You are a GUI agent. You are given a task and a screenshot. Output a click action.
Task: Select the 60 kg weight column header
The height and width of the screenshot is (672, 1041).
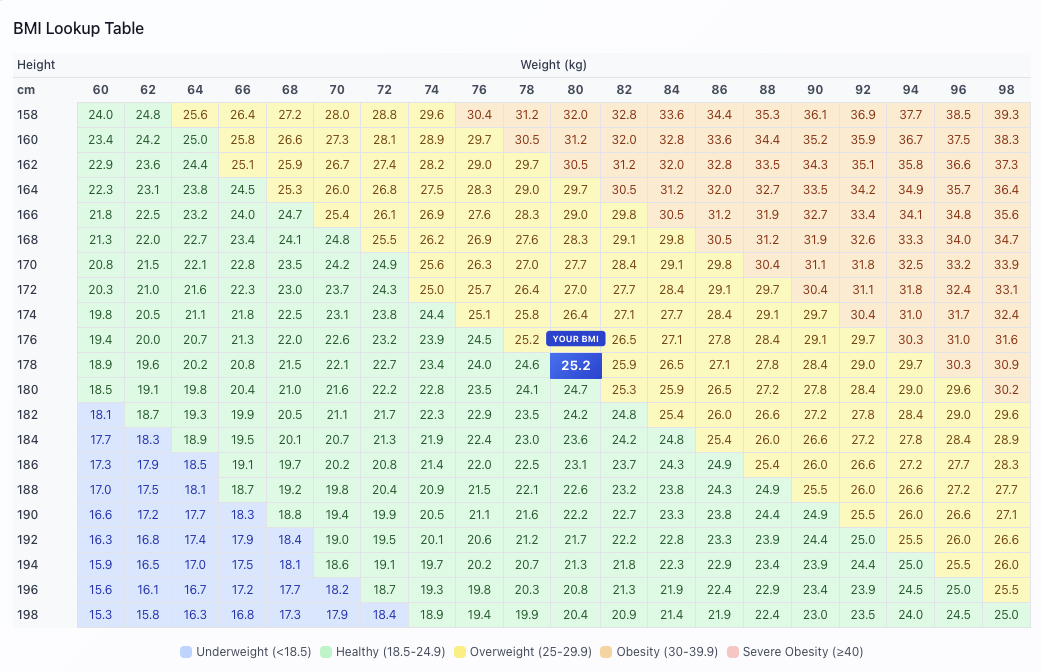[x=100, y=89]
